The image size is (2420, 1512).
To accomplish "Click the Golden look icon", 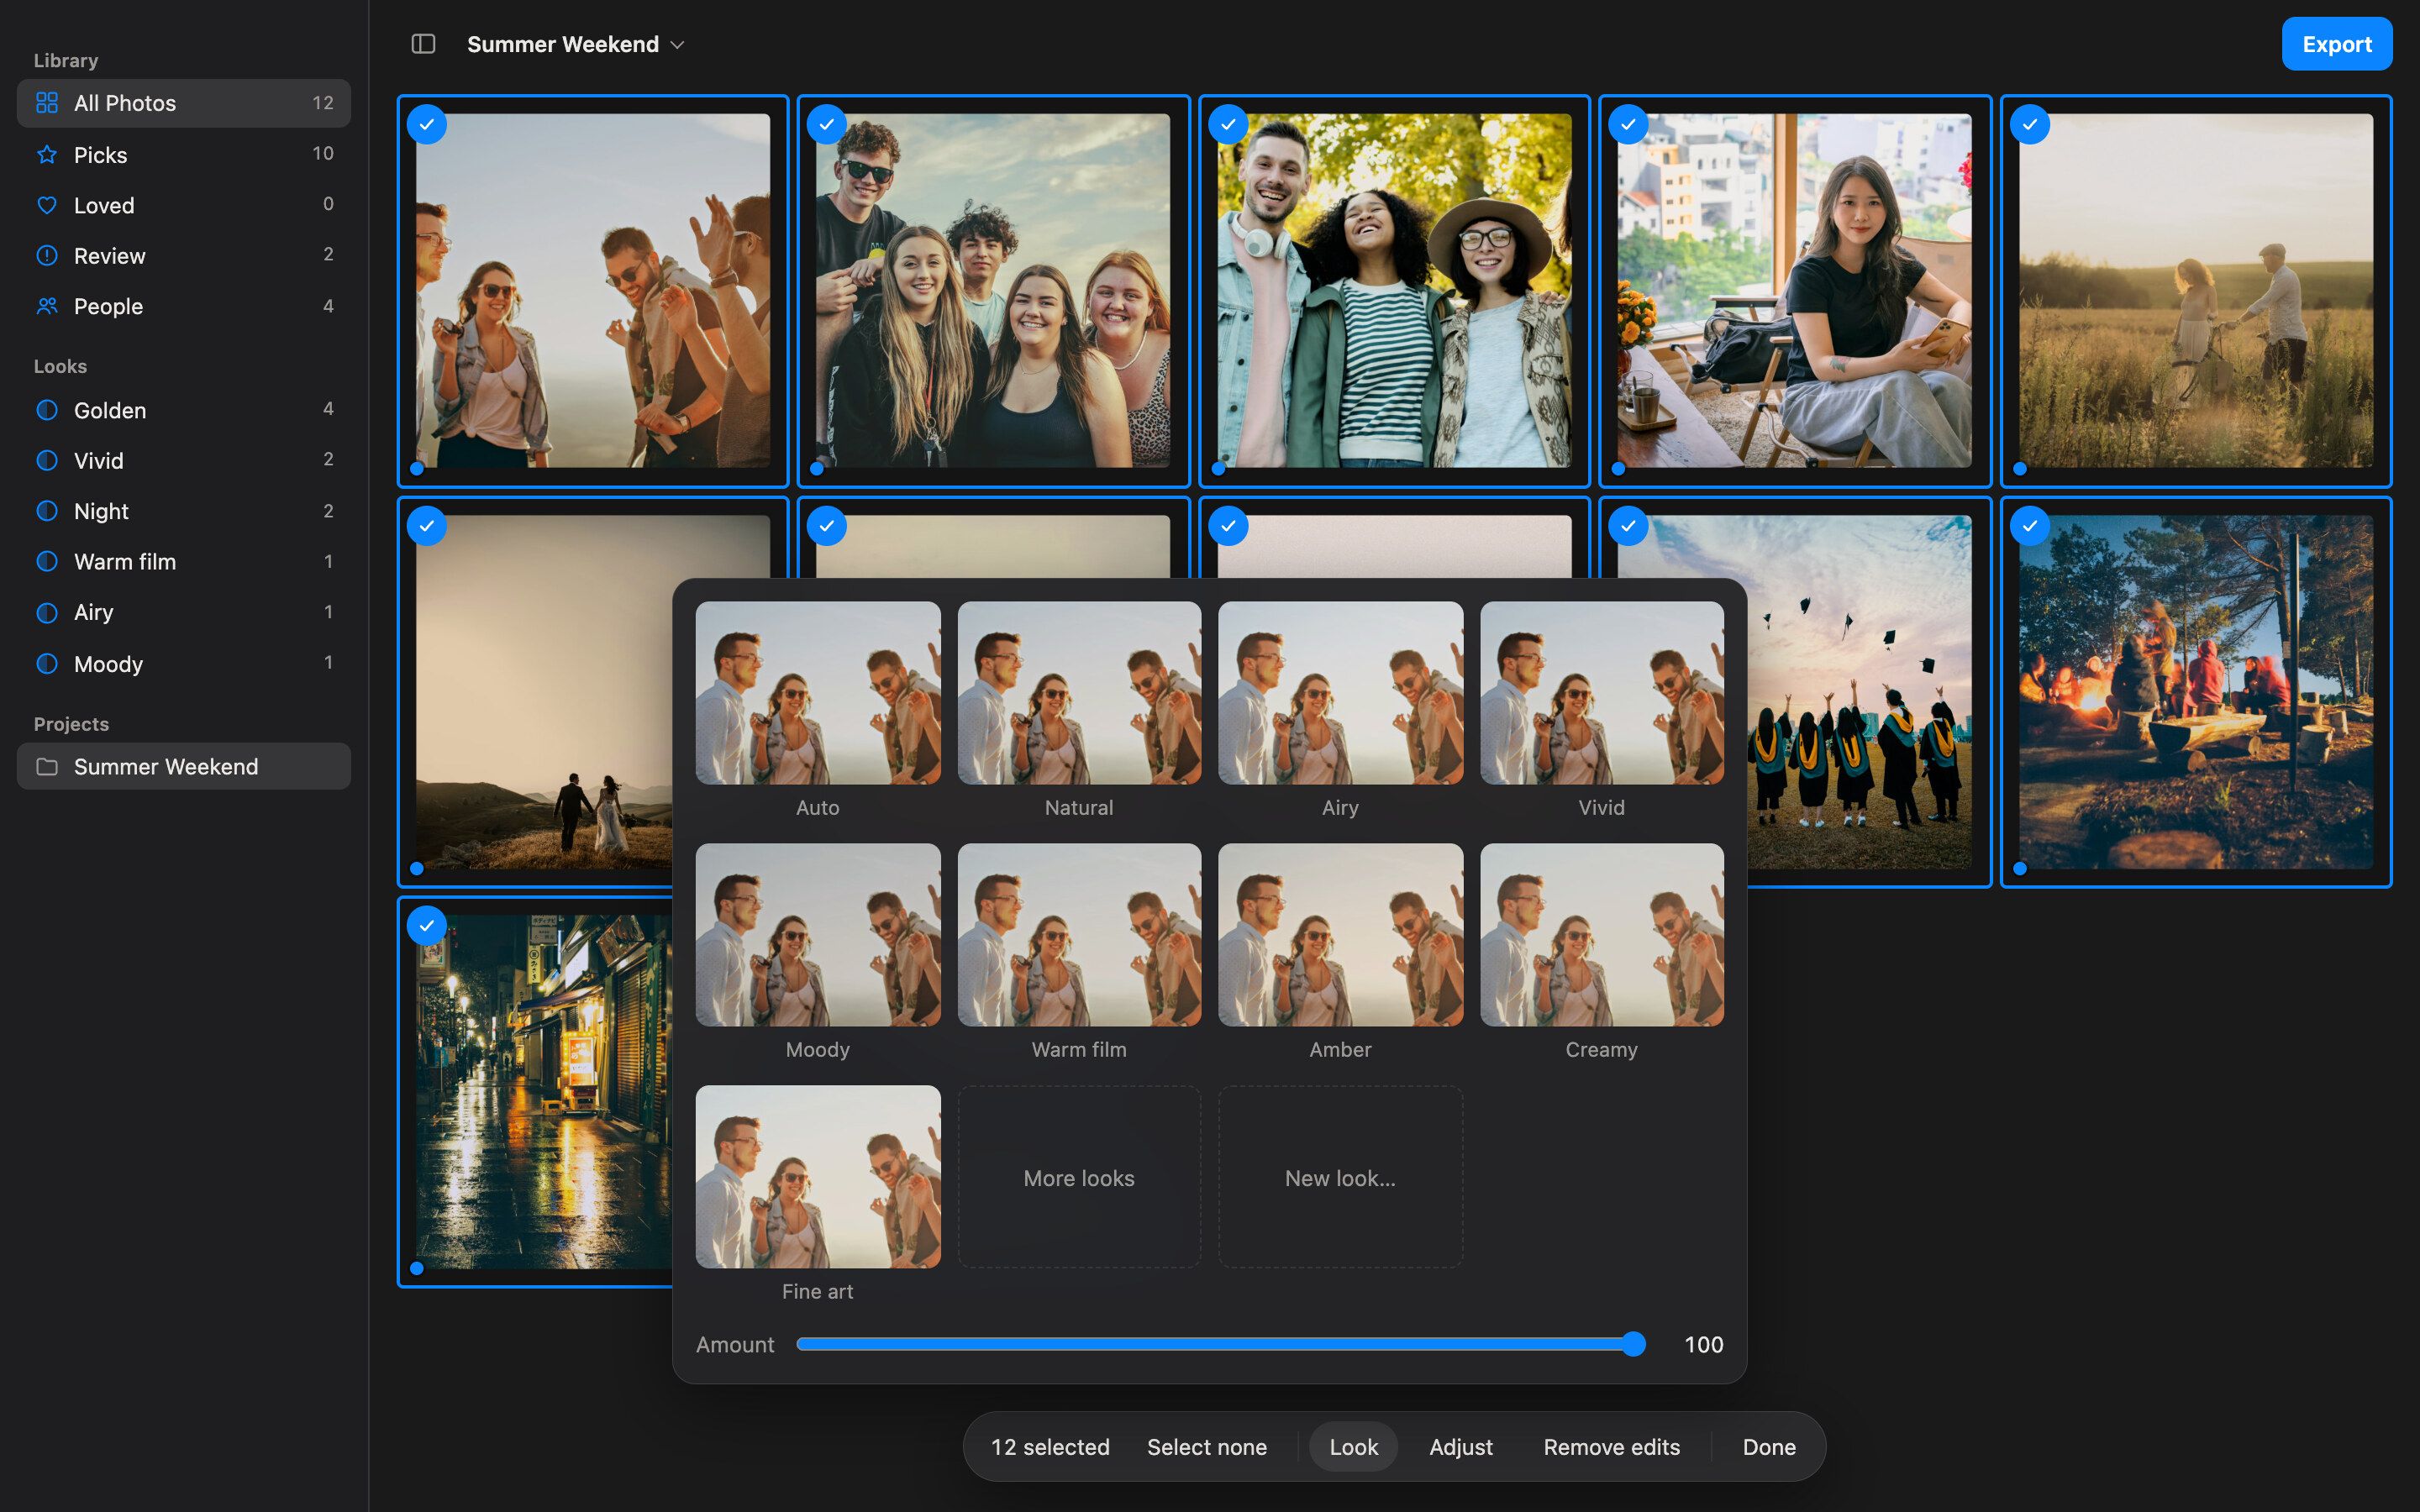I will pyautogui.click(x=47, y=410).
